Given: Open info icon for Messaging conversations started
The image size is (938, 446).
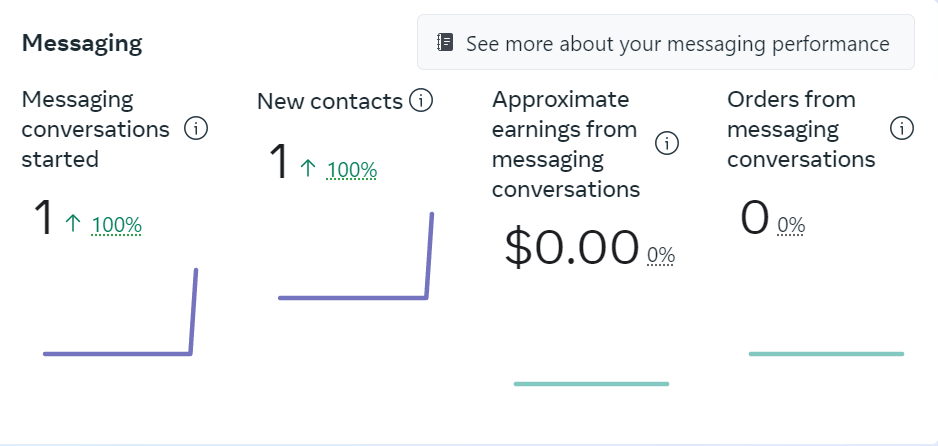Looking at the screenshot, I should 196,129.
